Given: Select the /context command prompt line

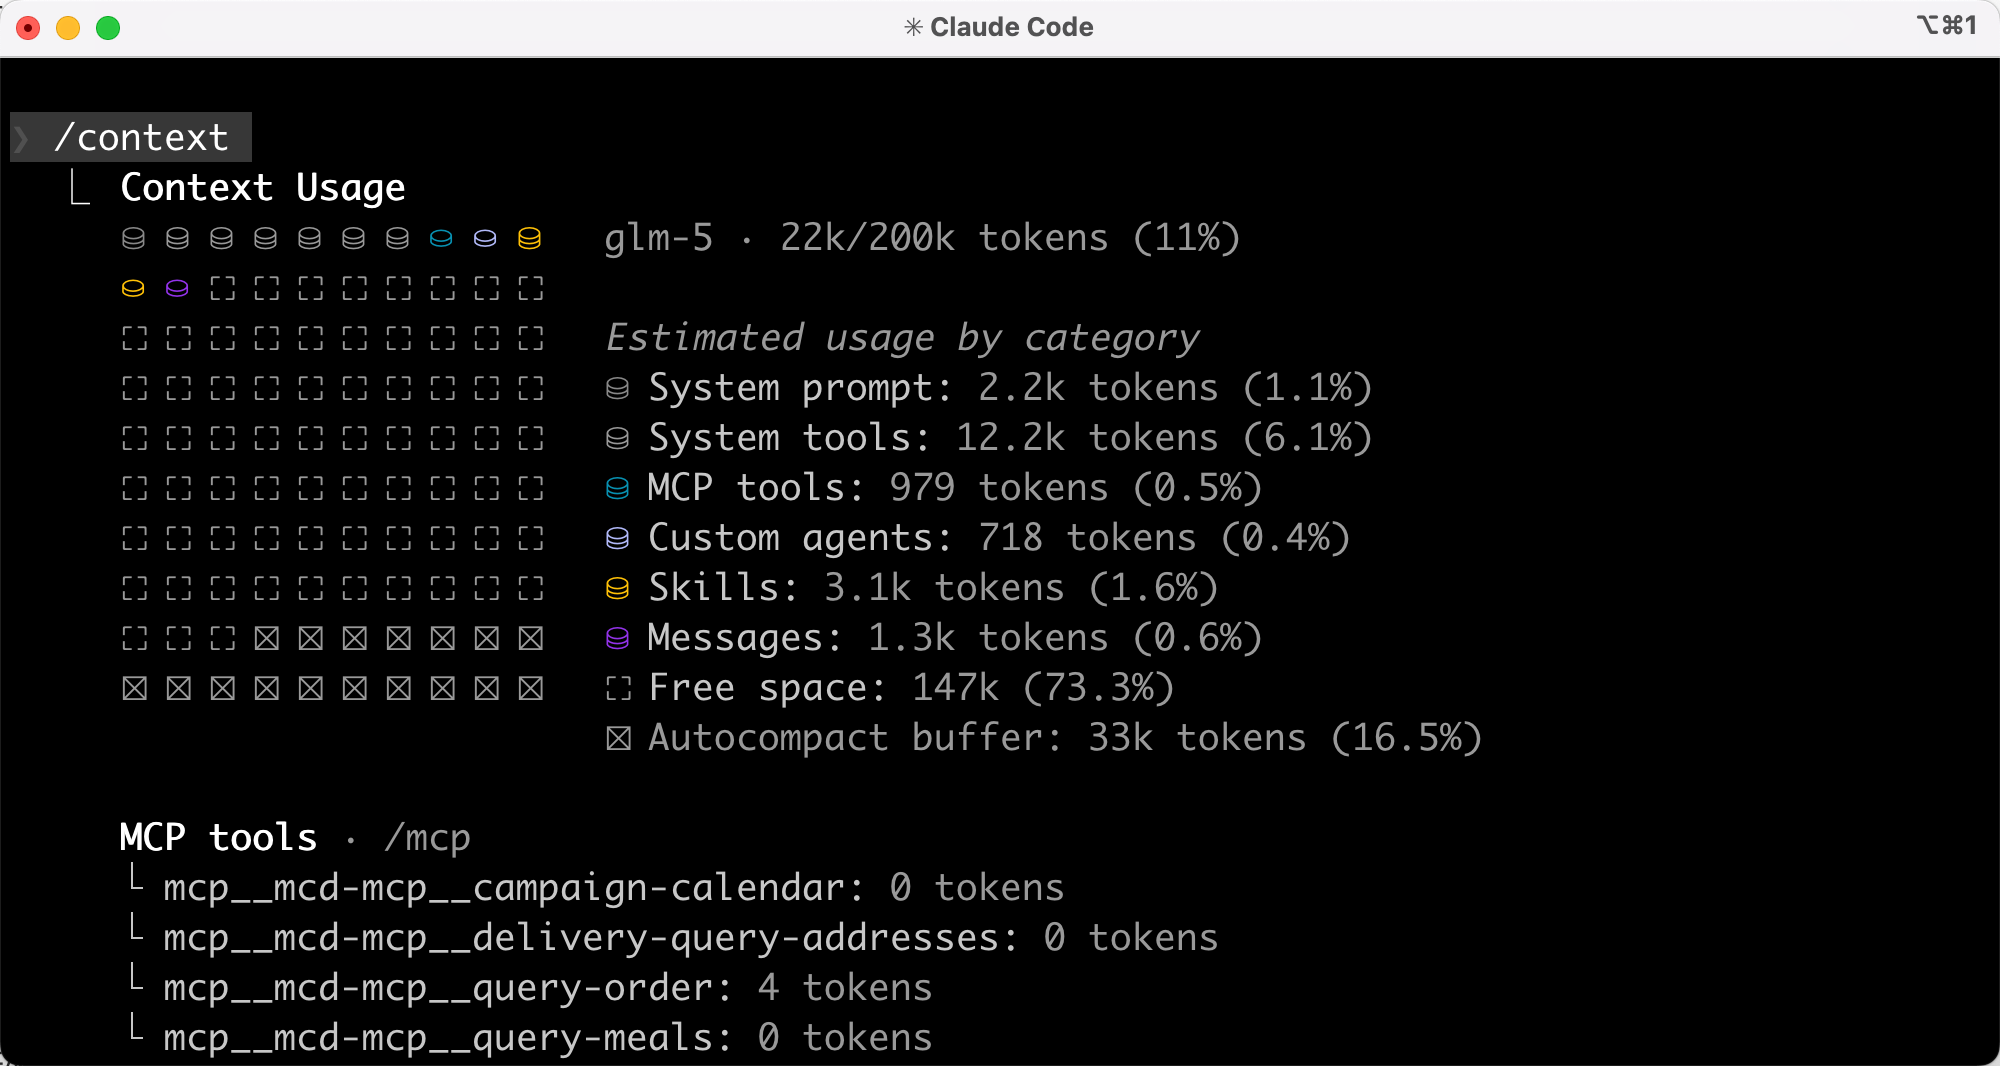Looking at the screenshot, I should (141, 138).
